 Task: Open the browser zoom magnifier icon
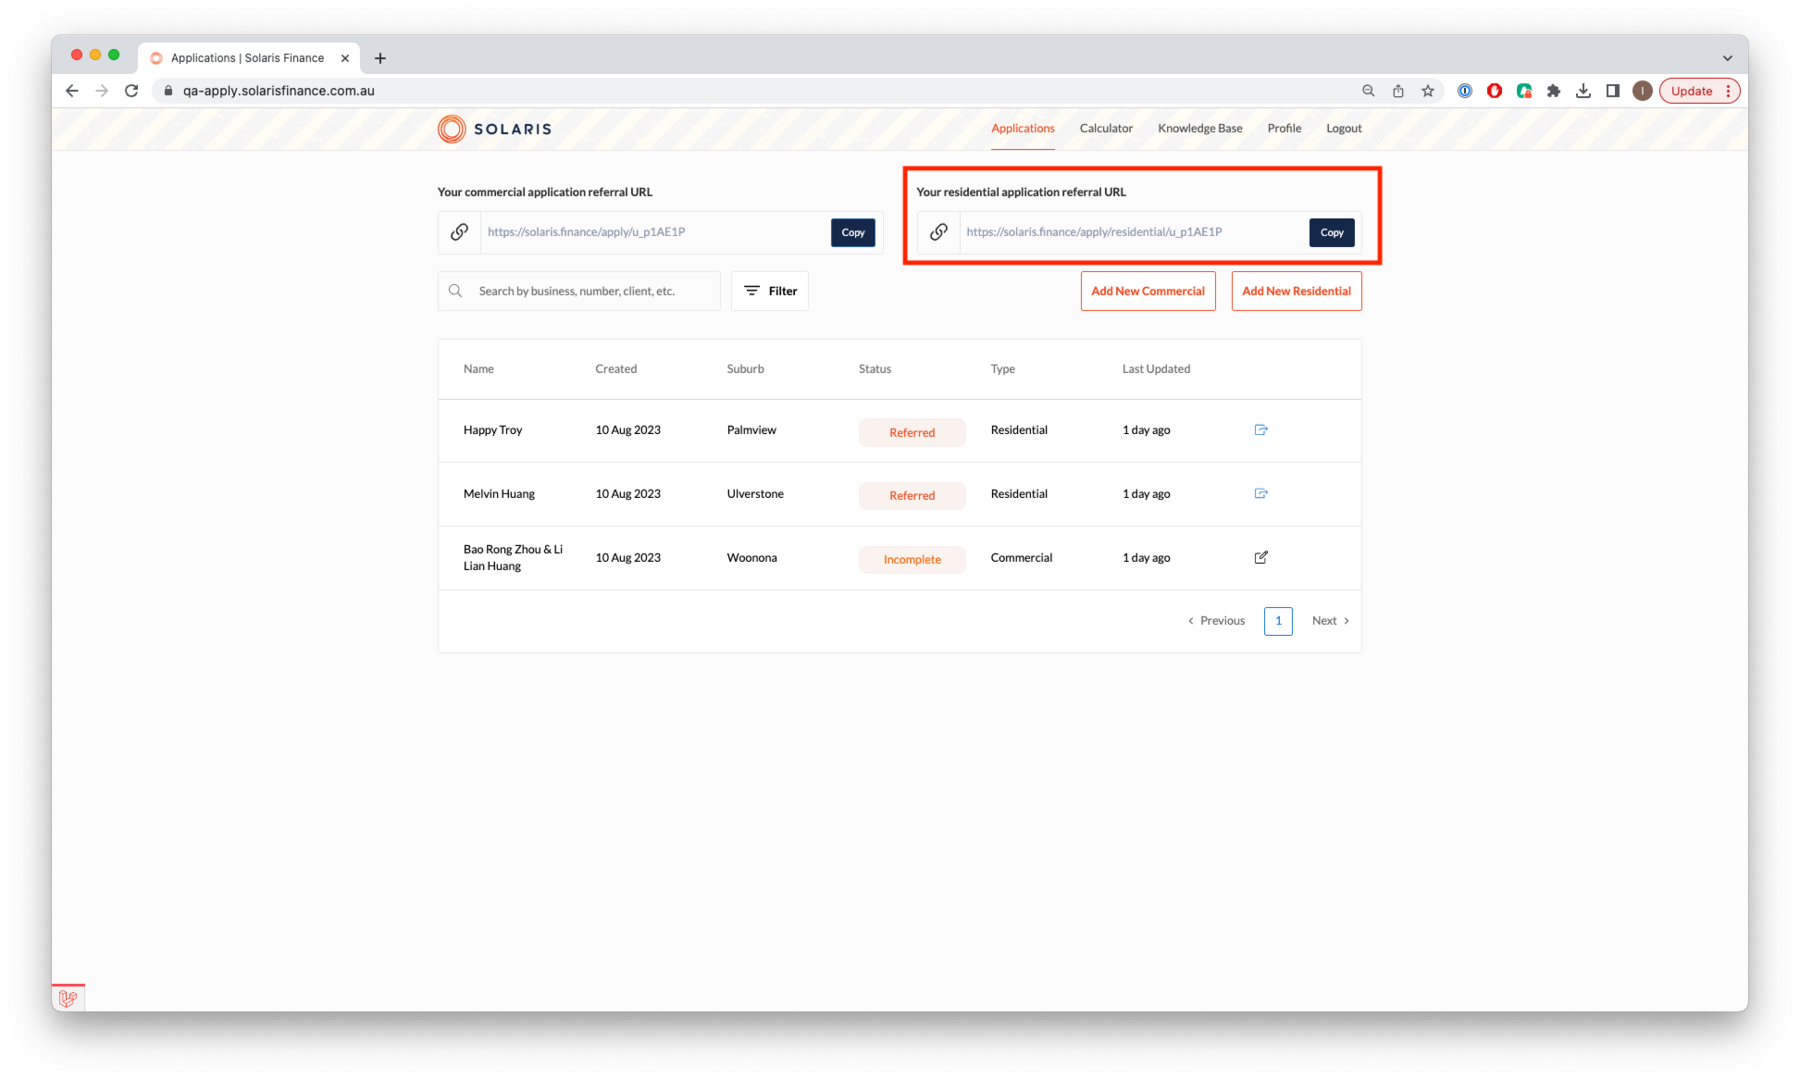tap(1368, 91)
